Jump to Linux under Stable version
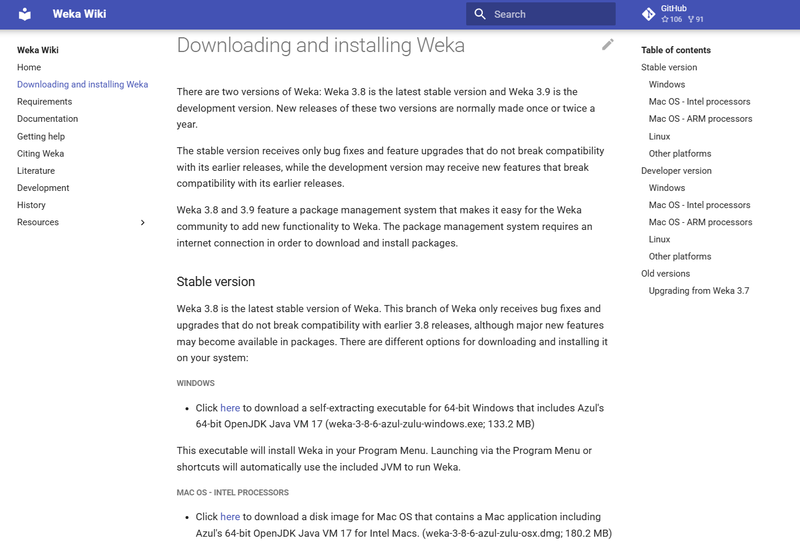 (659, 137)
